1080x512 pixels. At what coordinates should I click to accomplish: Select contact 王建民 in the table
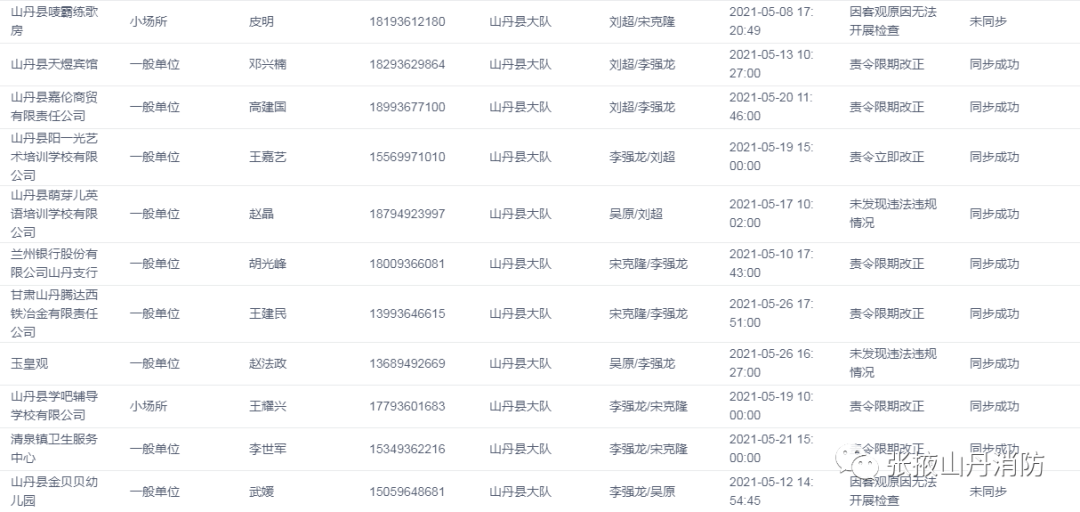point(267,314)
